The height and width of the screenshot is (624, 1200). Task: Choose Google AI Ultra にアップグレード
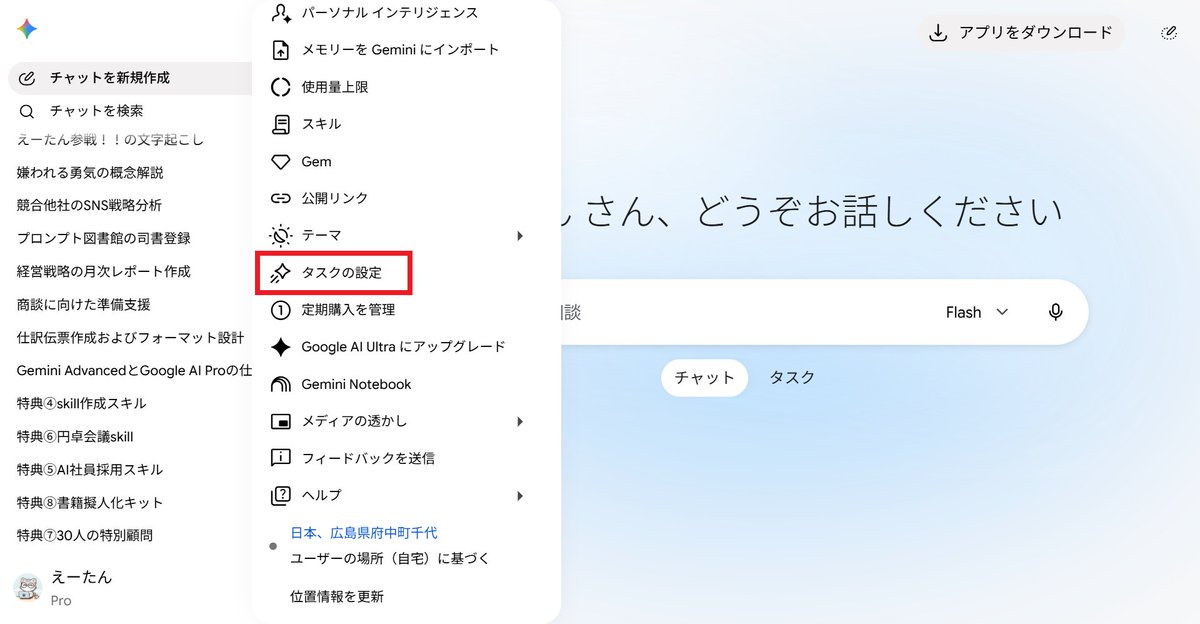tap(405, 347)
